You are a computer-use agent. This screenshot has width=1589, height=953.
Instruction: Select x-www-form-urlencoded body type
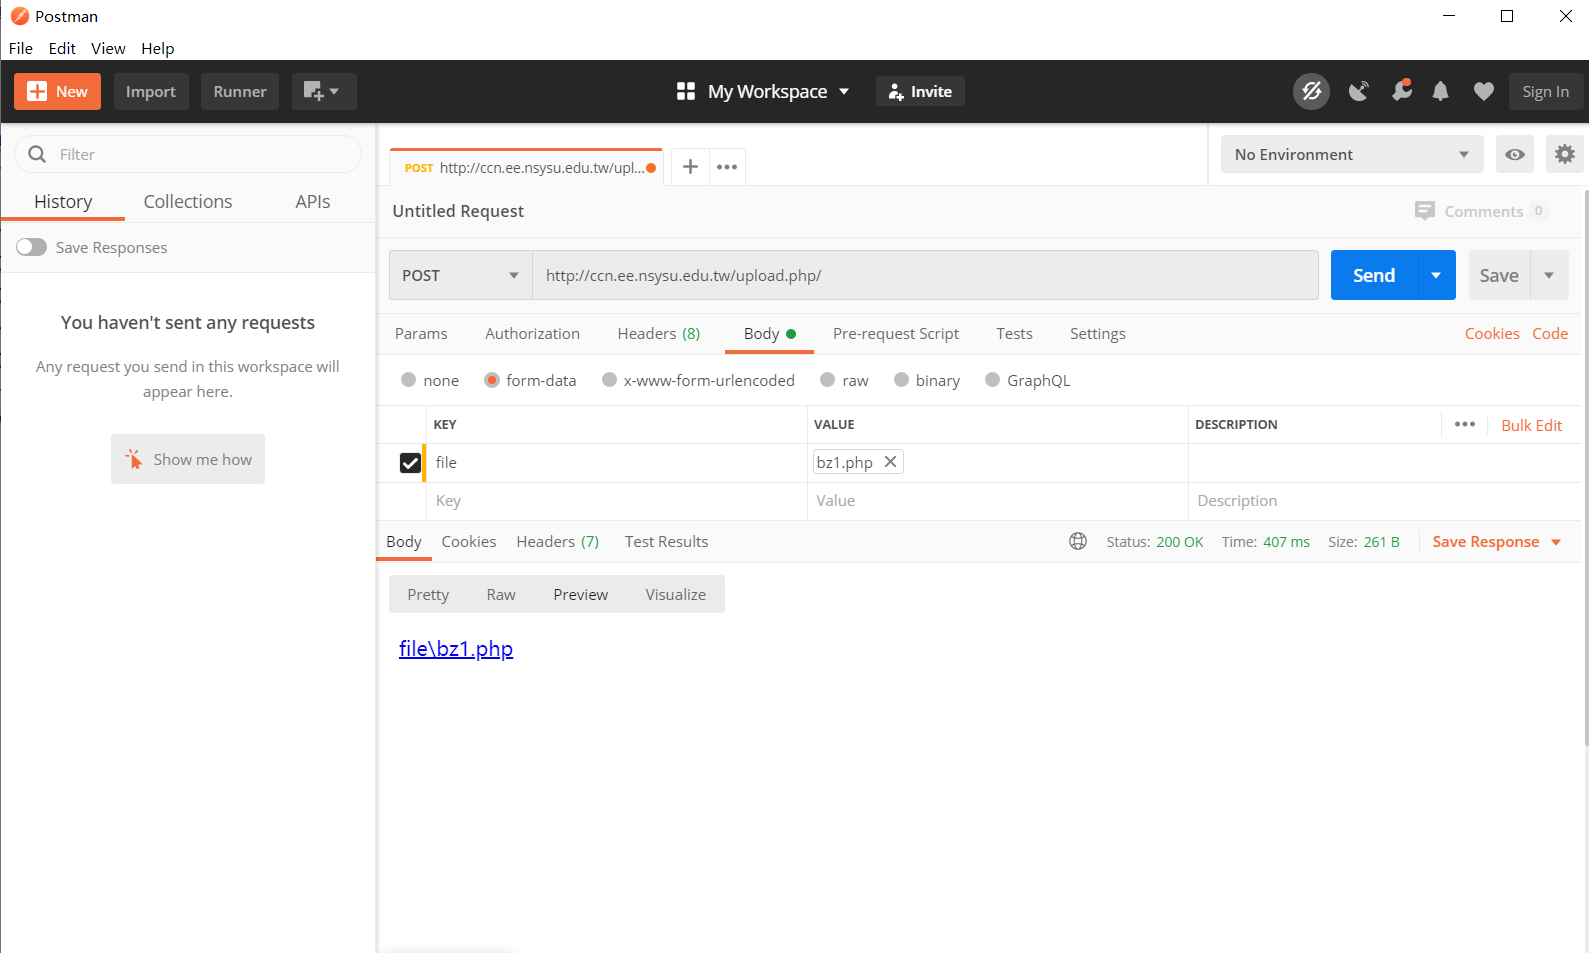click(x=609, y=380)
